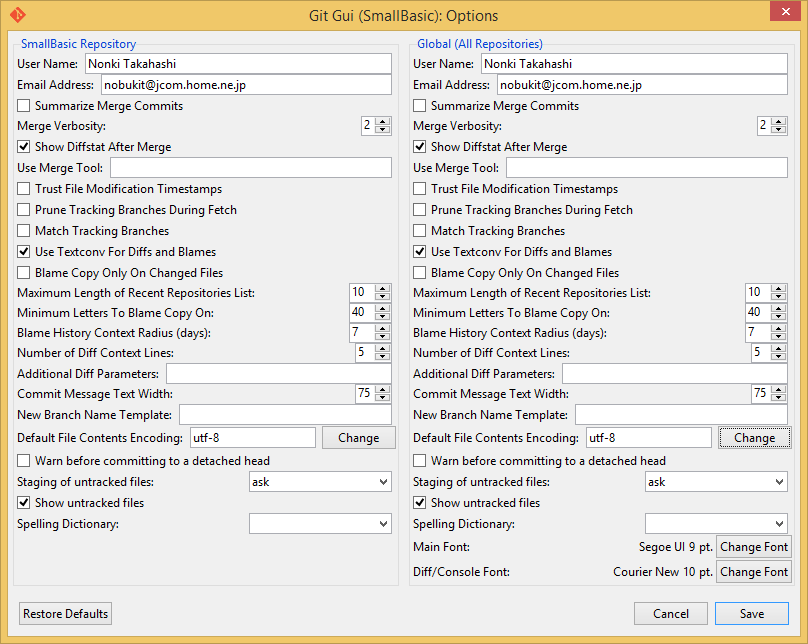The width and height of the screenshot is (808, 644).
Task: Click the SmallBasic Repository Email Address field
Action: [246, 85]
